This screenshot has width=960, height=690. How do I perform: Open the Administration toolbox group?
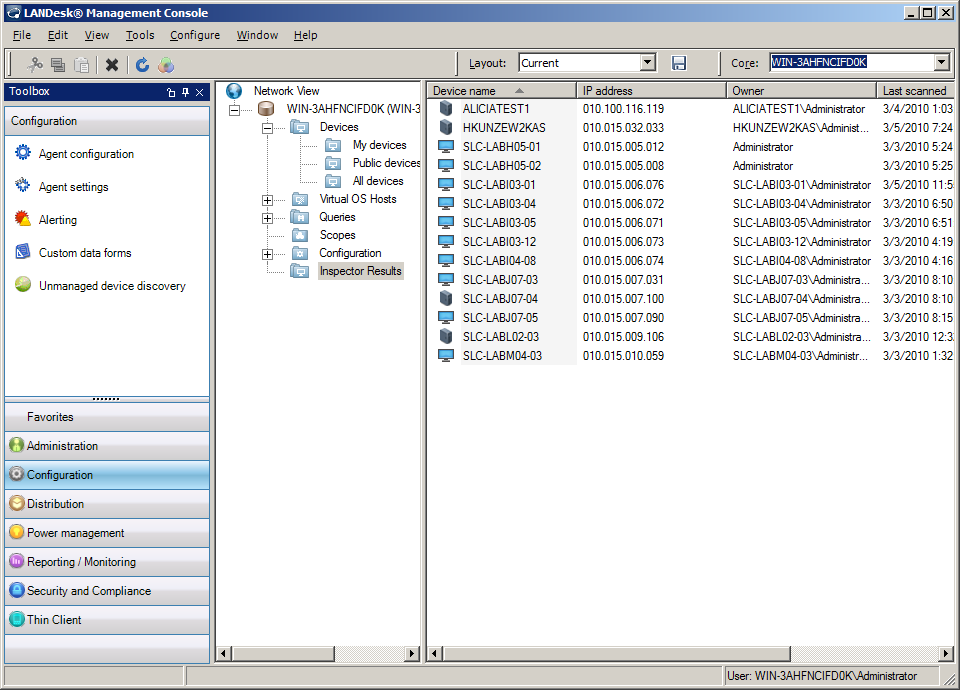pos(107,446)
